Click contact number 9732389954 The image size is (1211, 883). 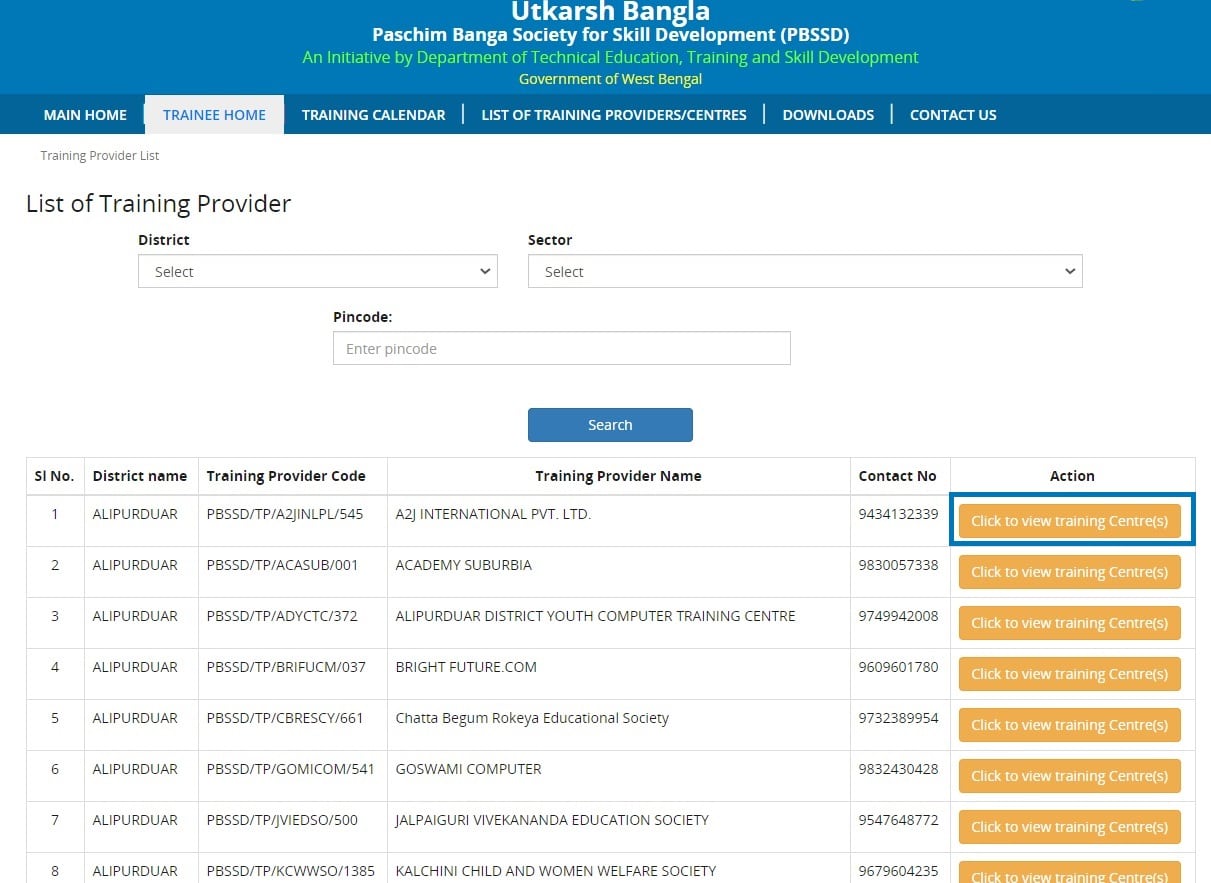tap(898, 718)
